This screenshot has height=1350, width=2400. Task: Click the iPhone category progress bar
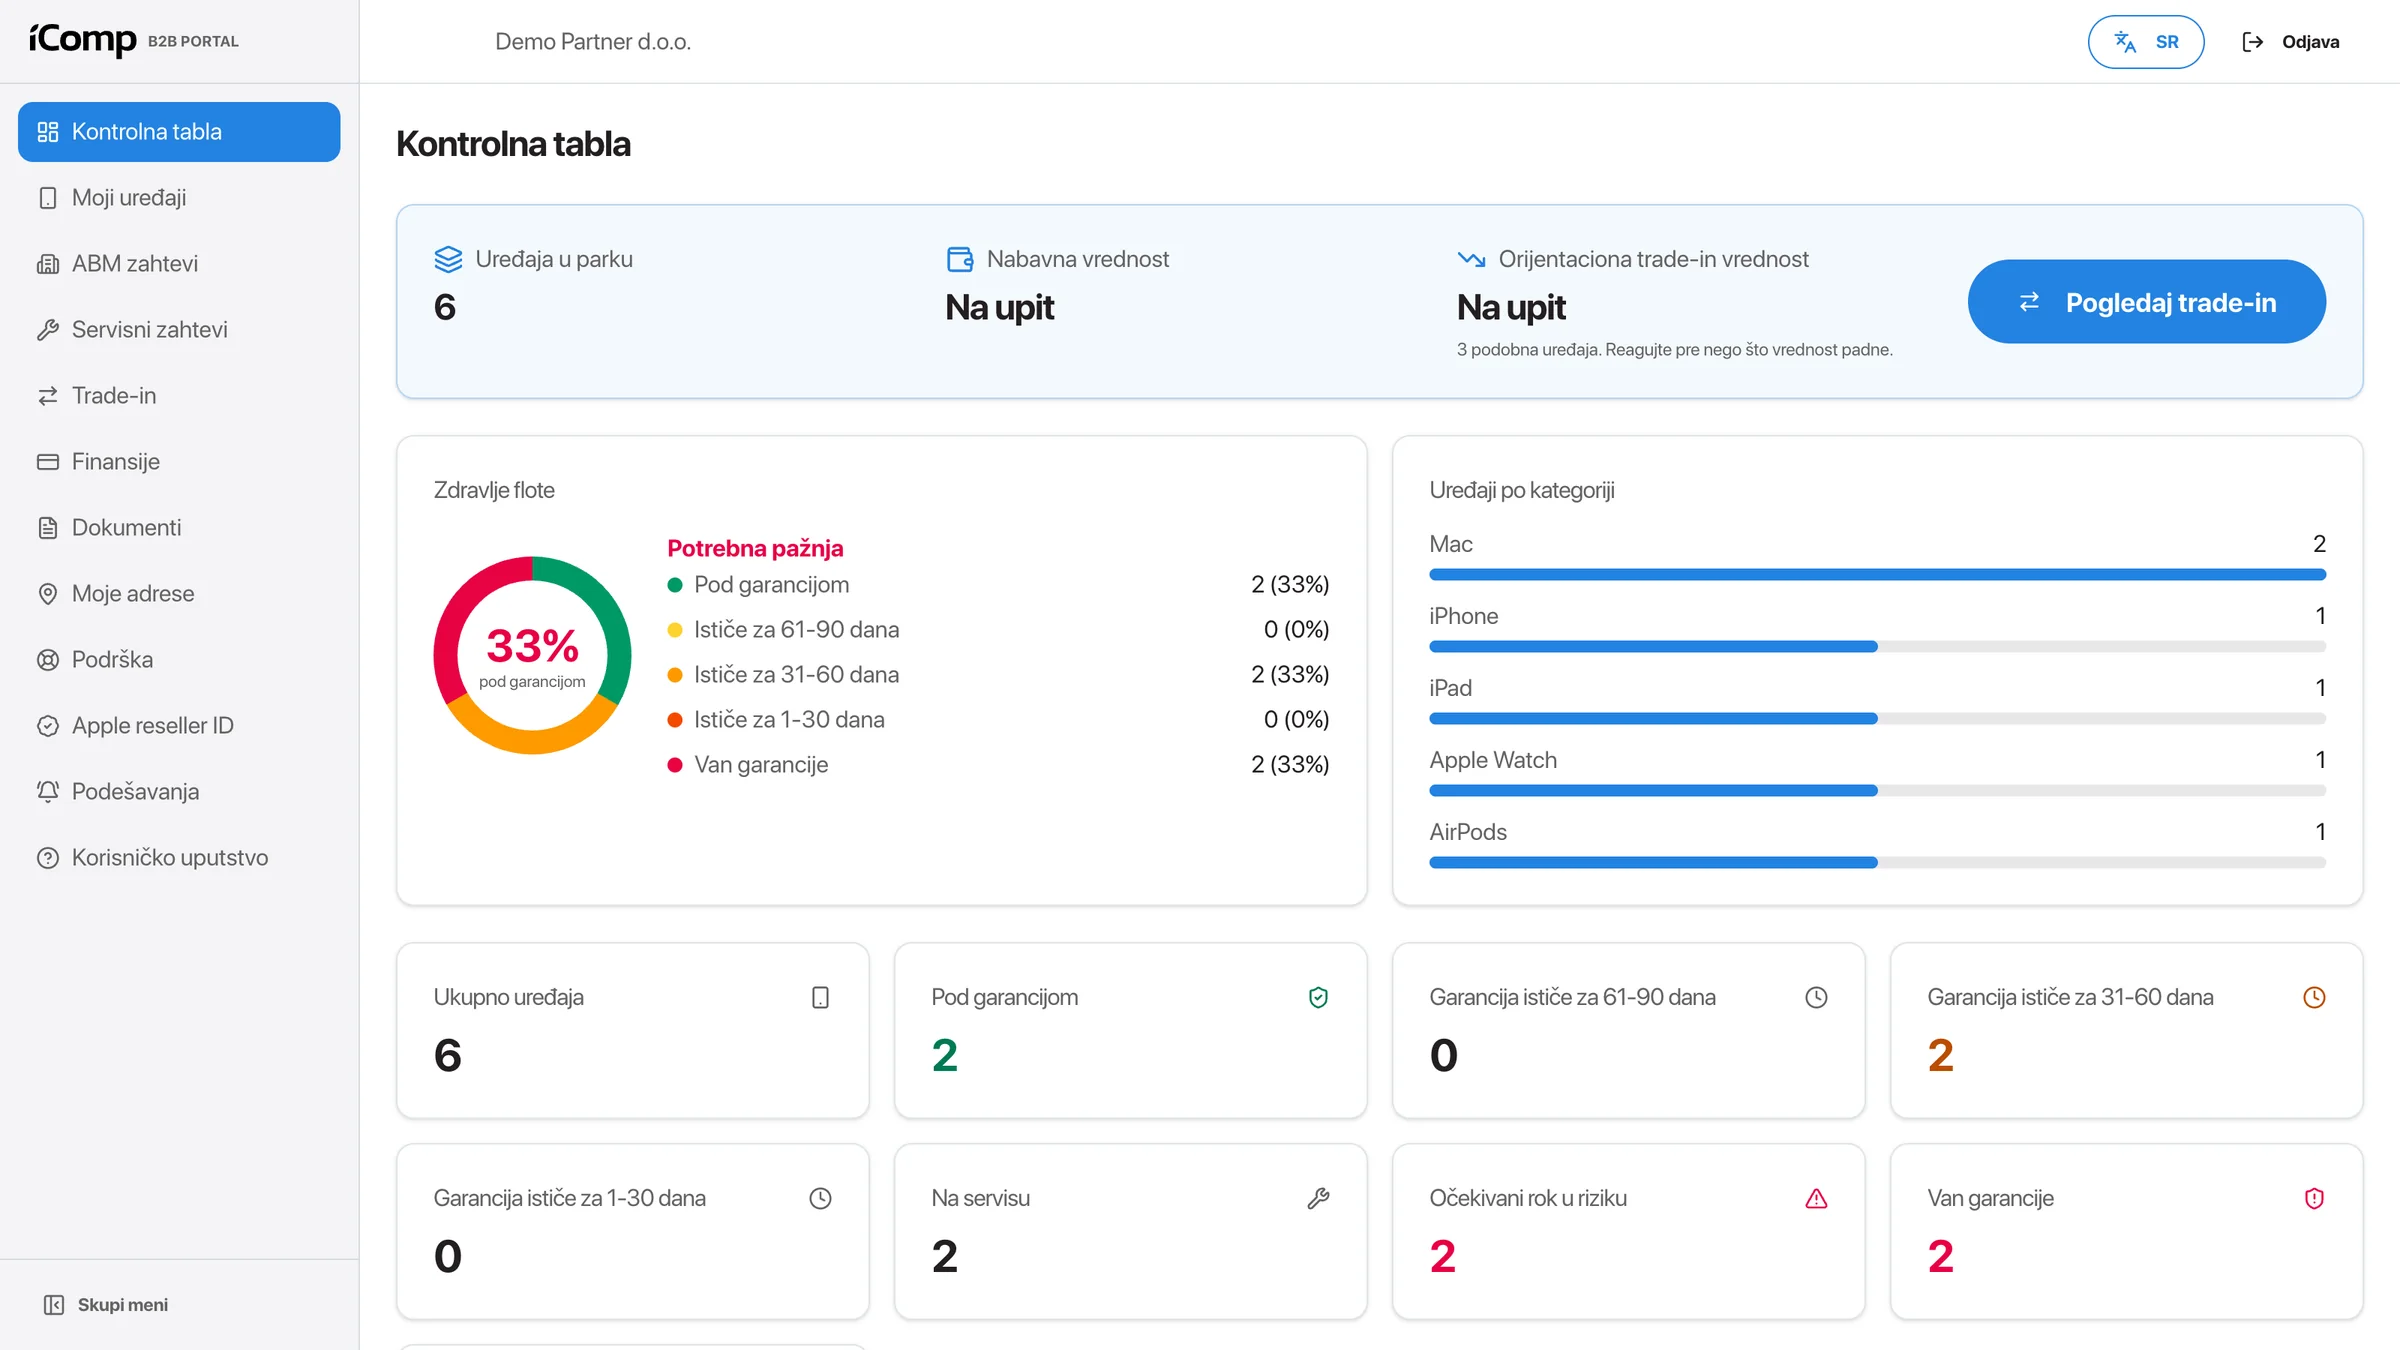tap(1877, 647)
